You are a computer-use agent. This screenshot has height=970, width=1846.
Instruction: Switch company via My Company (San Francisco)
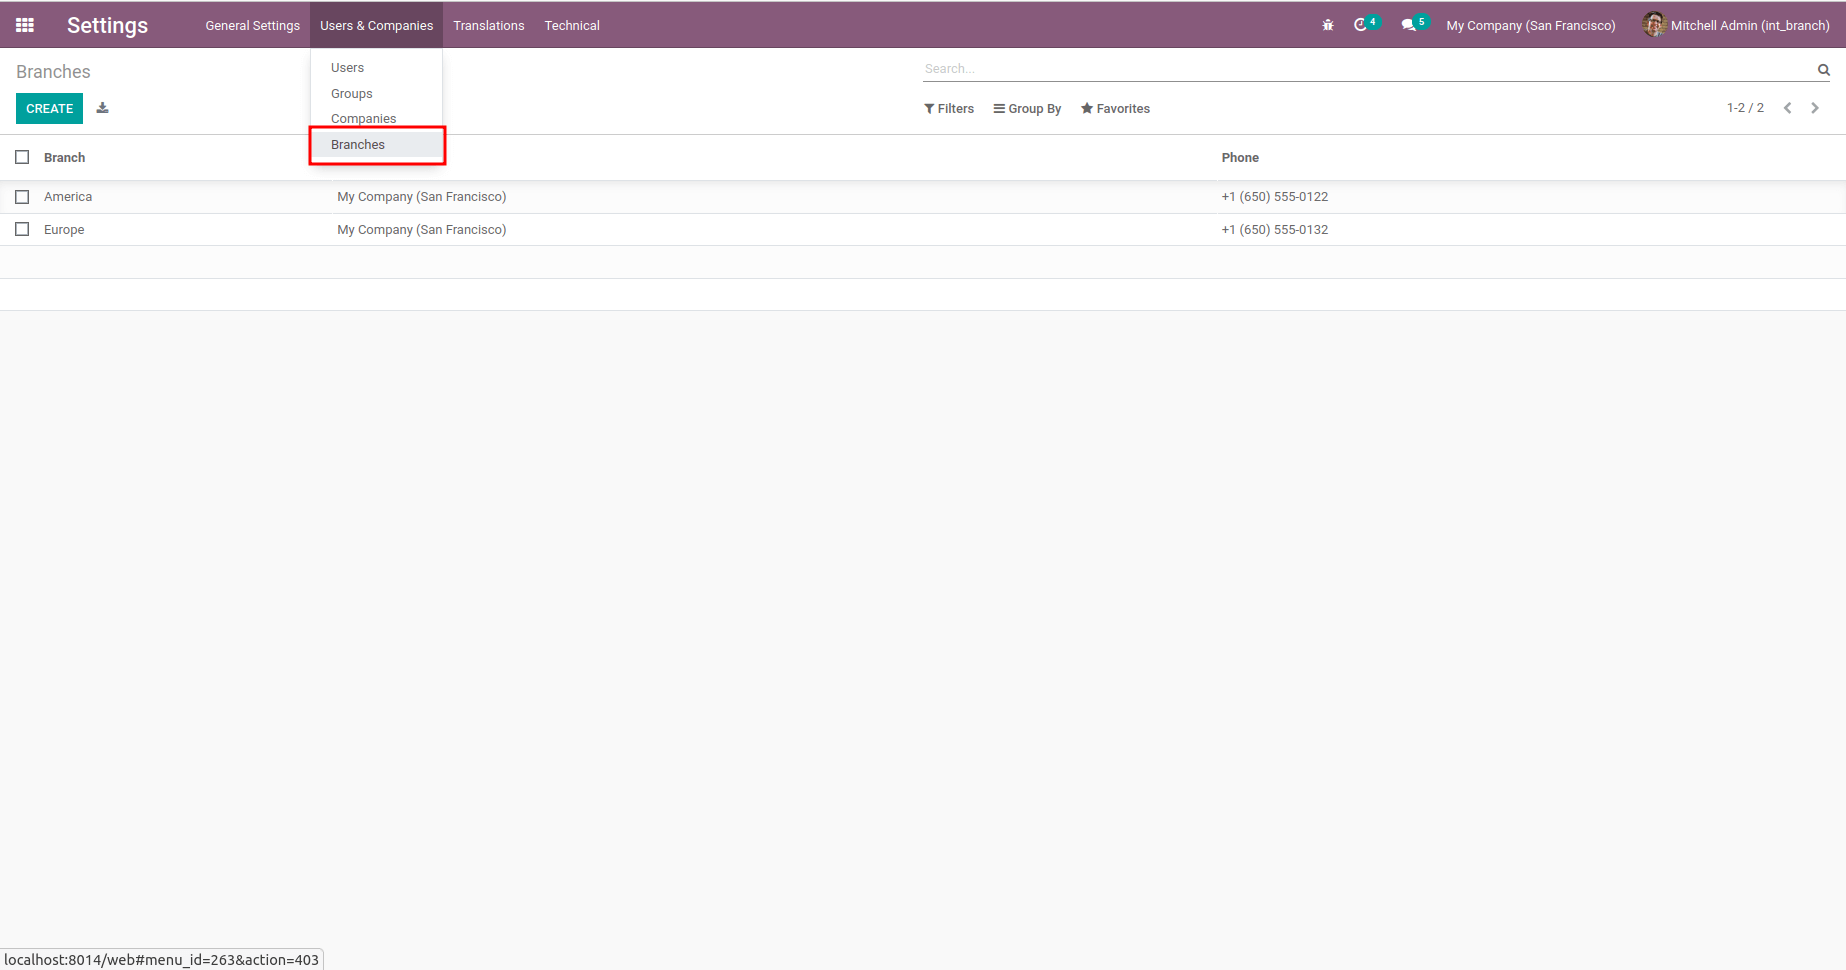[x=1530, y=25]
